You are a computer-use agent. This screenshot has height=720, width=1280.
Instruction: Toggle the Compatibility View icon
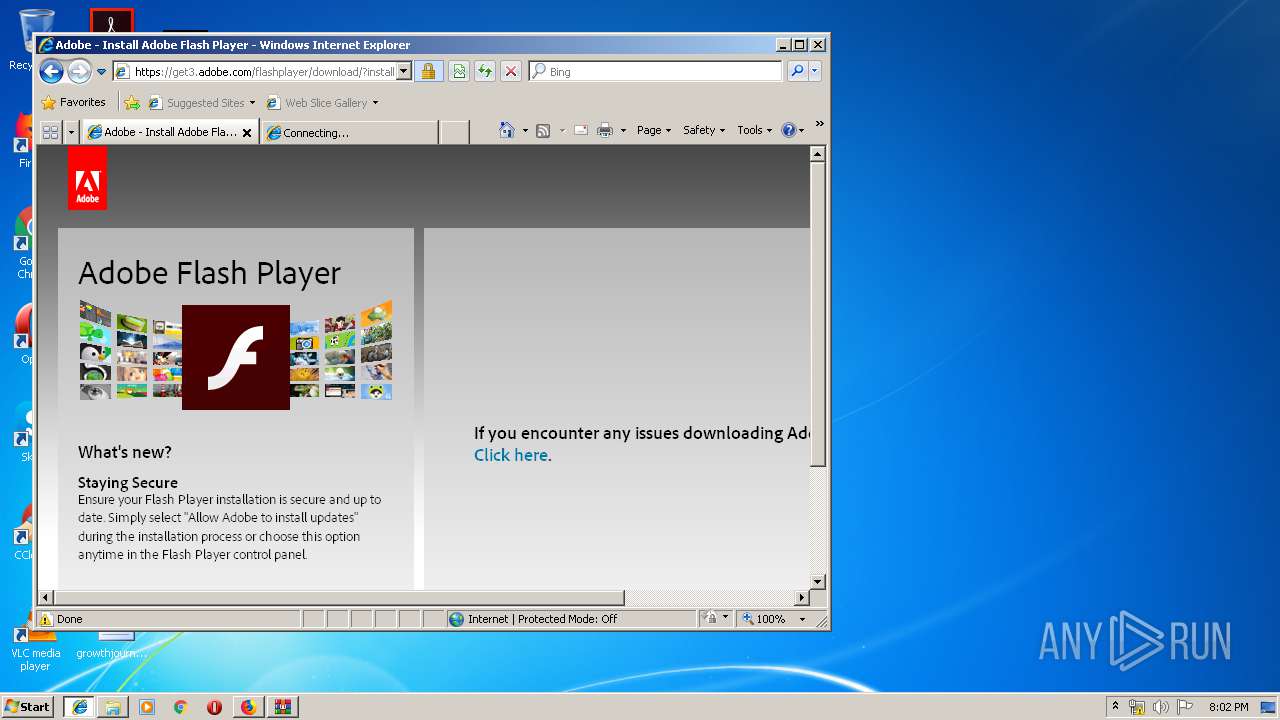tap(458, 71)
